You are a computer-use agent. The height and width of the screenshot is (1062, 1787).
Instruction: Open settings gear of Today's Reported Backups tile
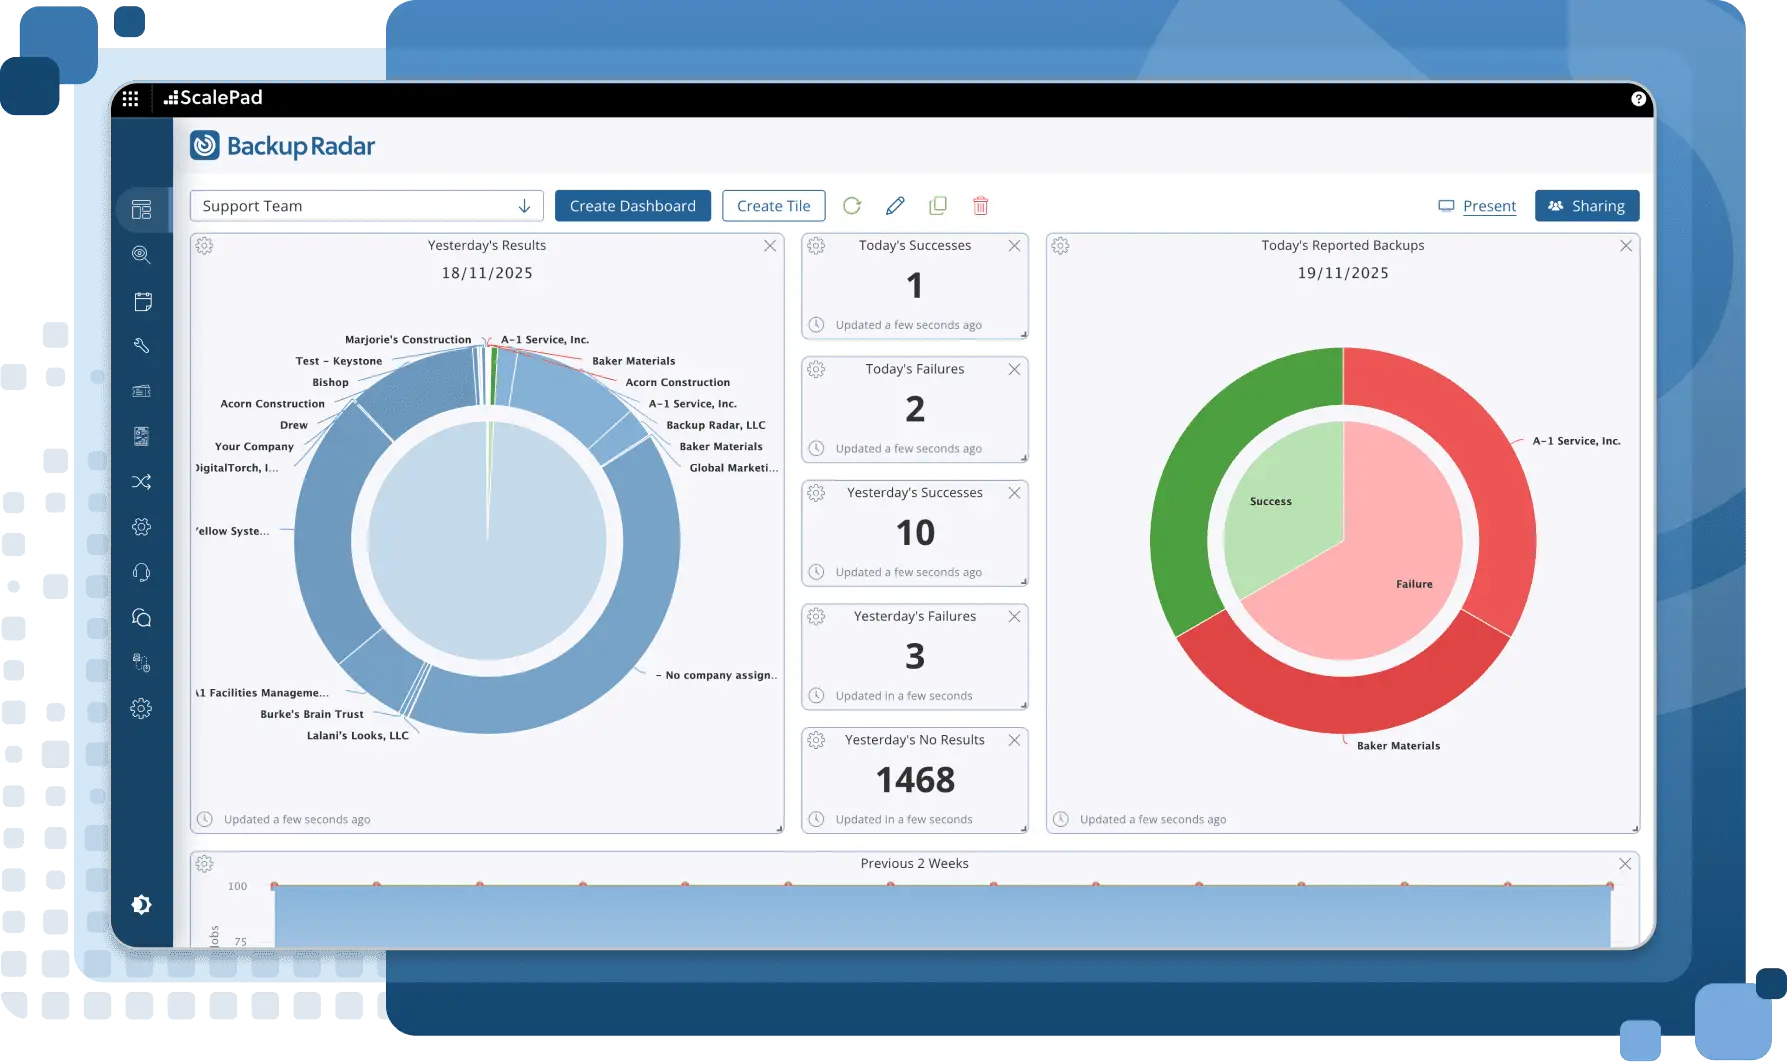point(1060,246)
